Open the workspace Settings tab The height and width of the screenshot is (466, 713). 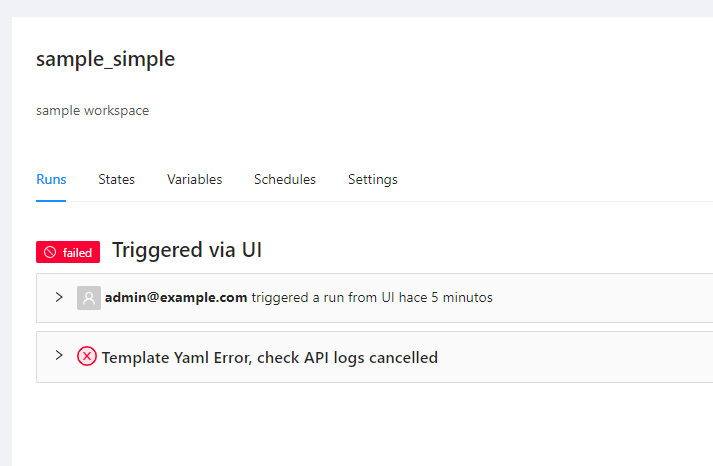tap(372, 180)
